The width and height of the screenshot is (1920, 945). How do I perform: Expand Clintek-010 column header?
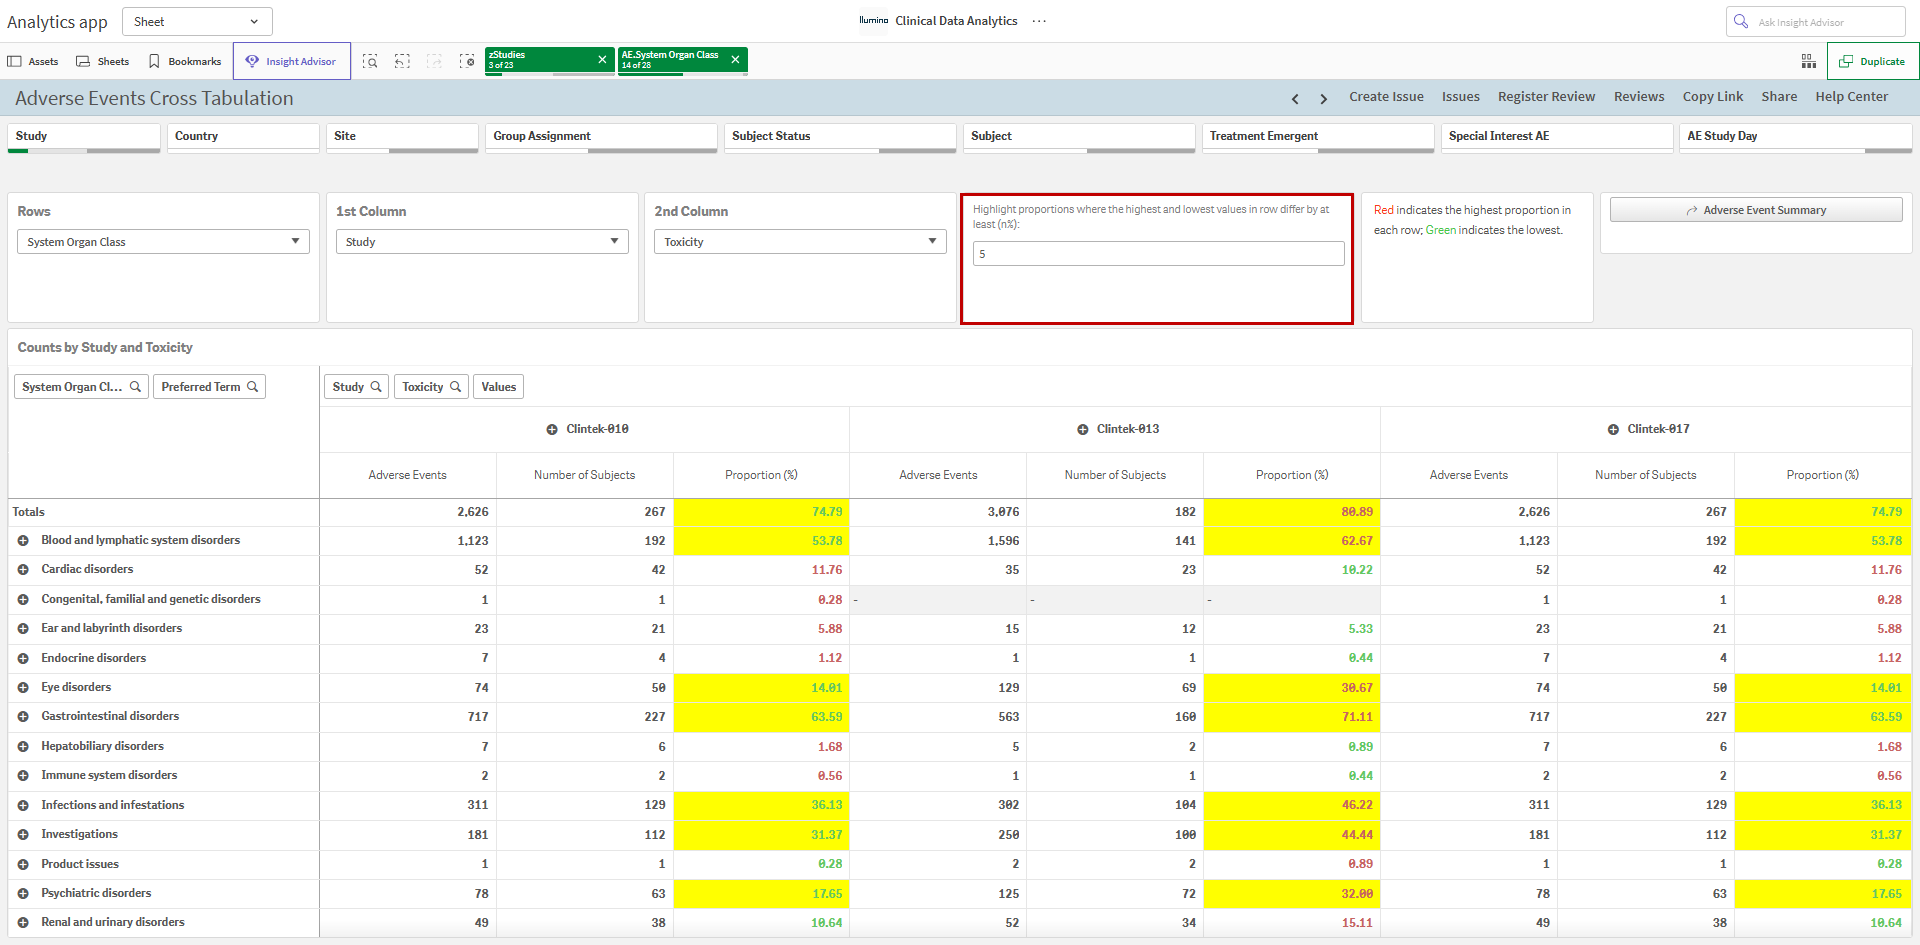[551, 429]
